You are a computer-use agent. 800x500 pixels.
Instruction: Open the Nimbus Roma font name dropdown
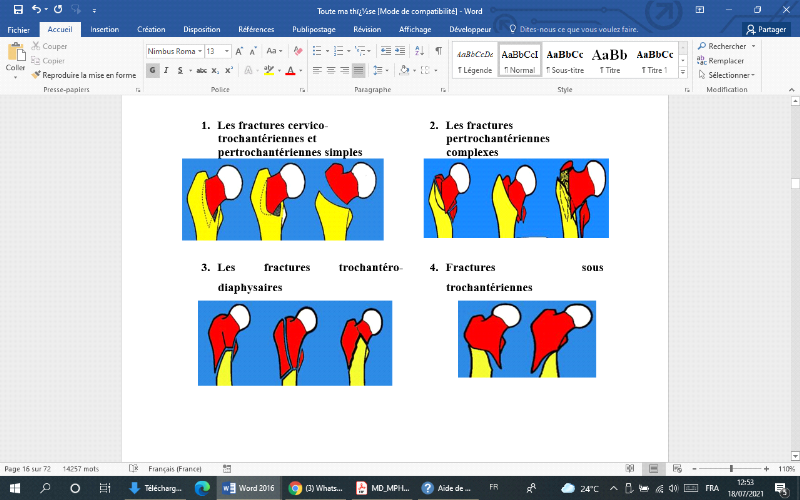198,51
